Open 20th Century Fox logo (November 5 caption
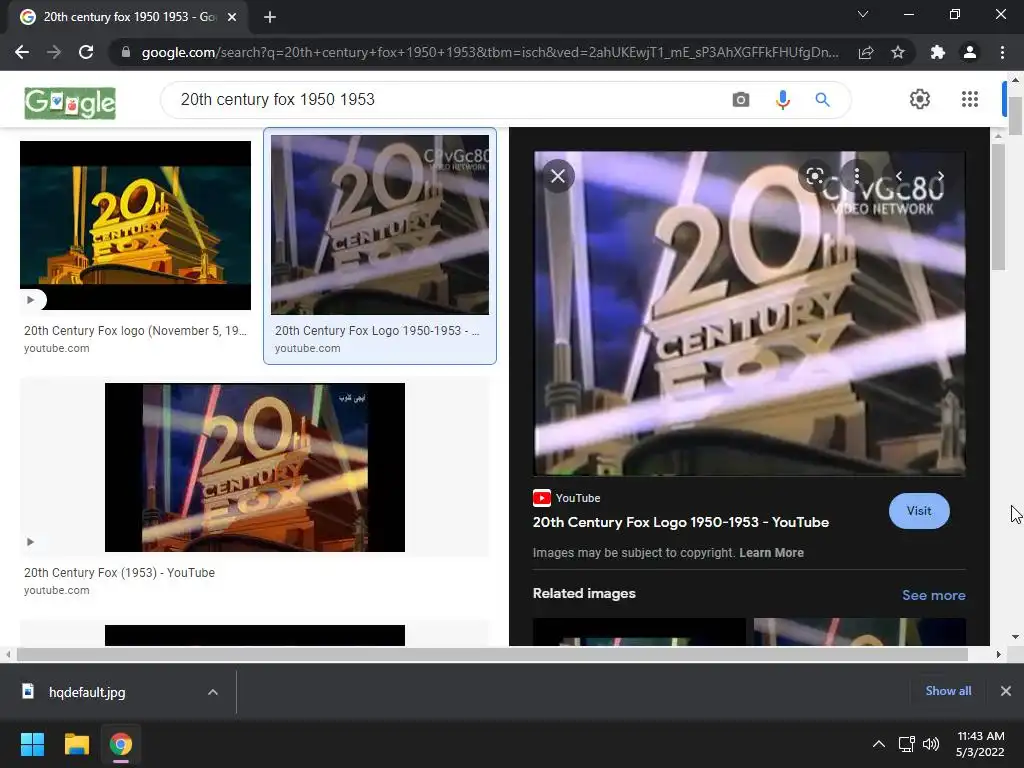Viewport: 1024px width, 768px height. click(136, 330)
